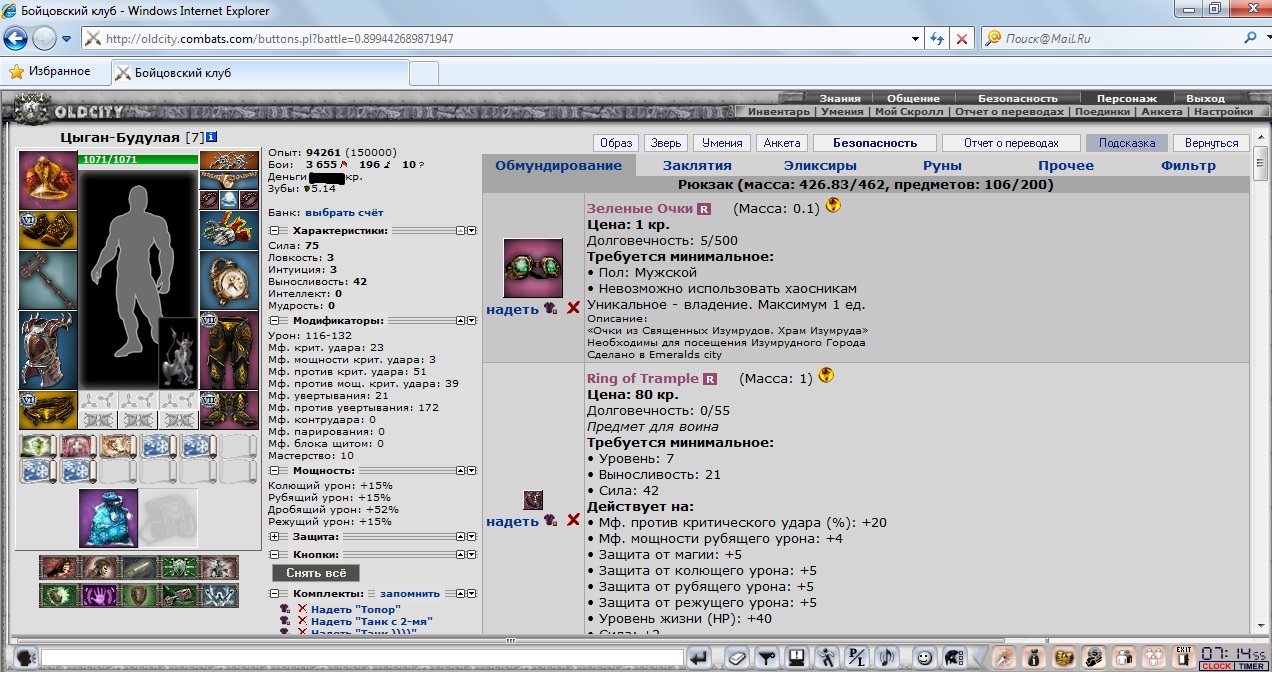The height and width of the screenshot is (674, 1272).
Task: Click the gloves equipment slot
Action: coord(229,229)
